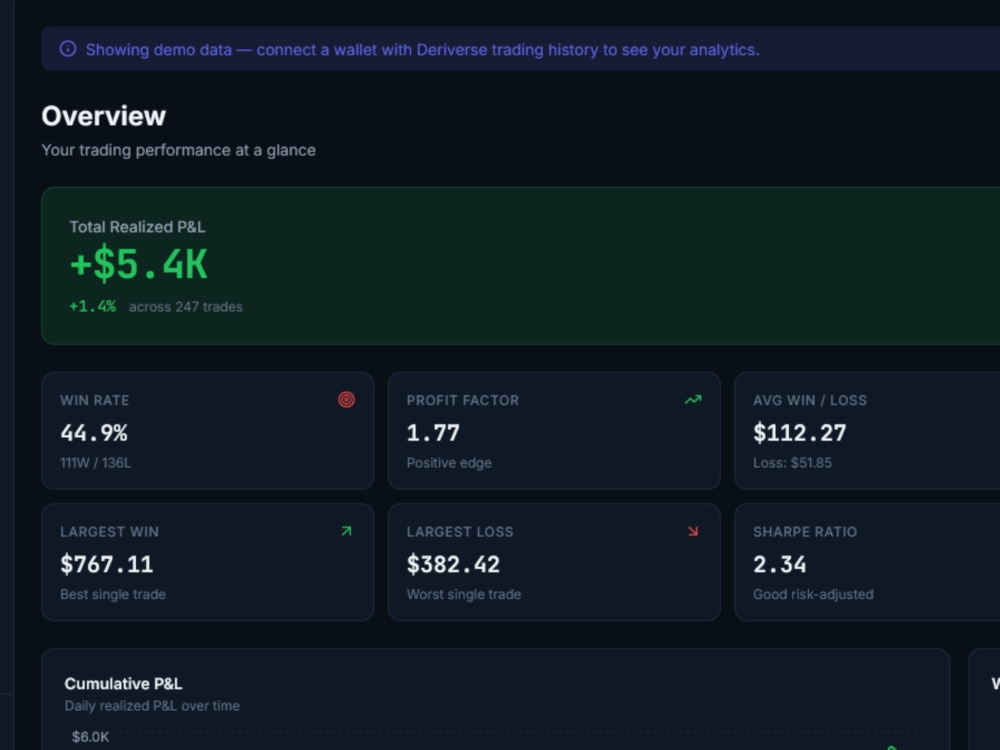Image resolution: width=1000 pixels, height=750 pixels.
Task: Click the AVG WIN / LOSS label
Action: pos(810,401)
